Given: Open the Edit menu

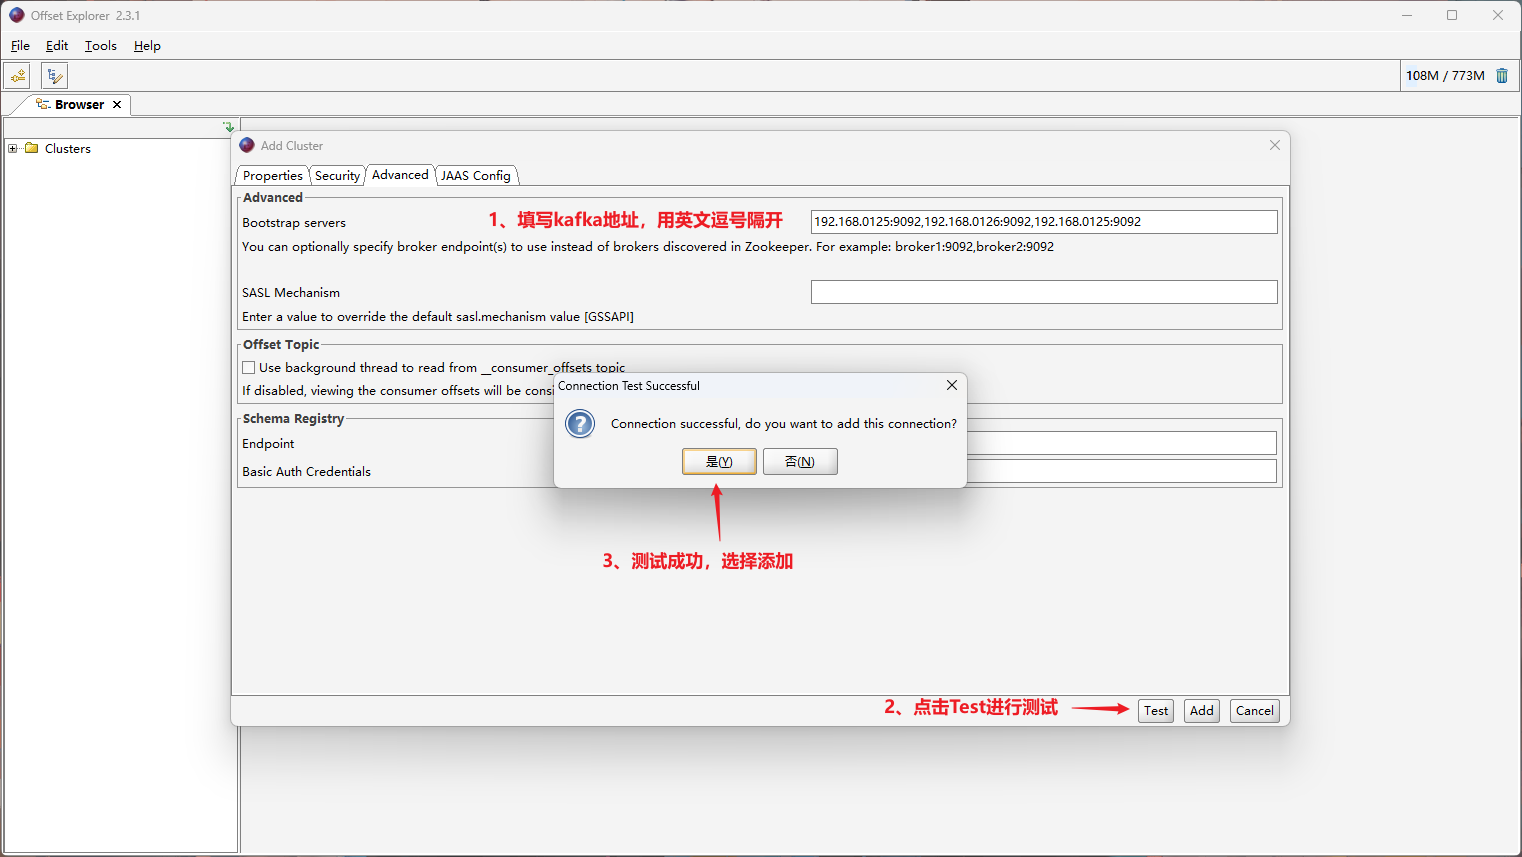Looking at the screenshot, I should 57,46.
